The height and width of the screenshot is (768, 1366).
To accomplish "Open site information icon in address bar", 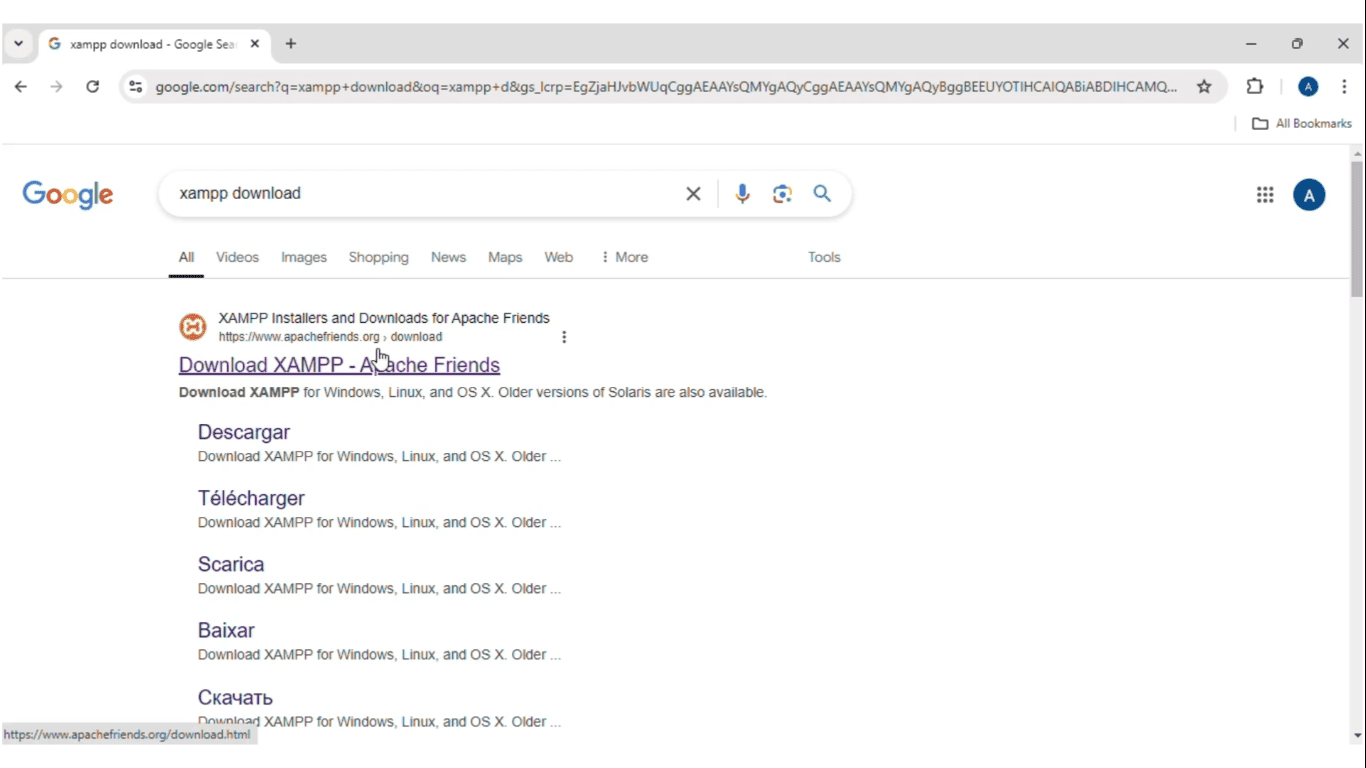I will click(136, 87).
